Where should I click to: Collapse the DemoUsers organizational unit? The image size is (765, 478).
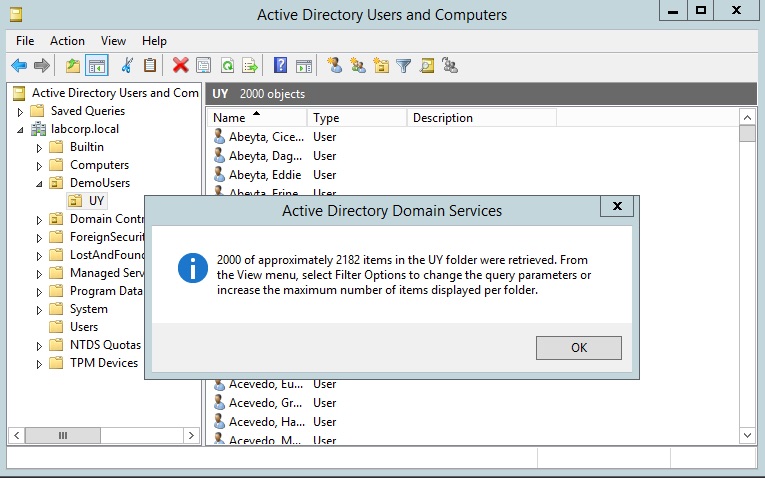(x=39, y=184)
